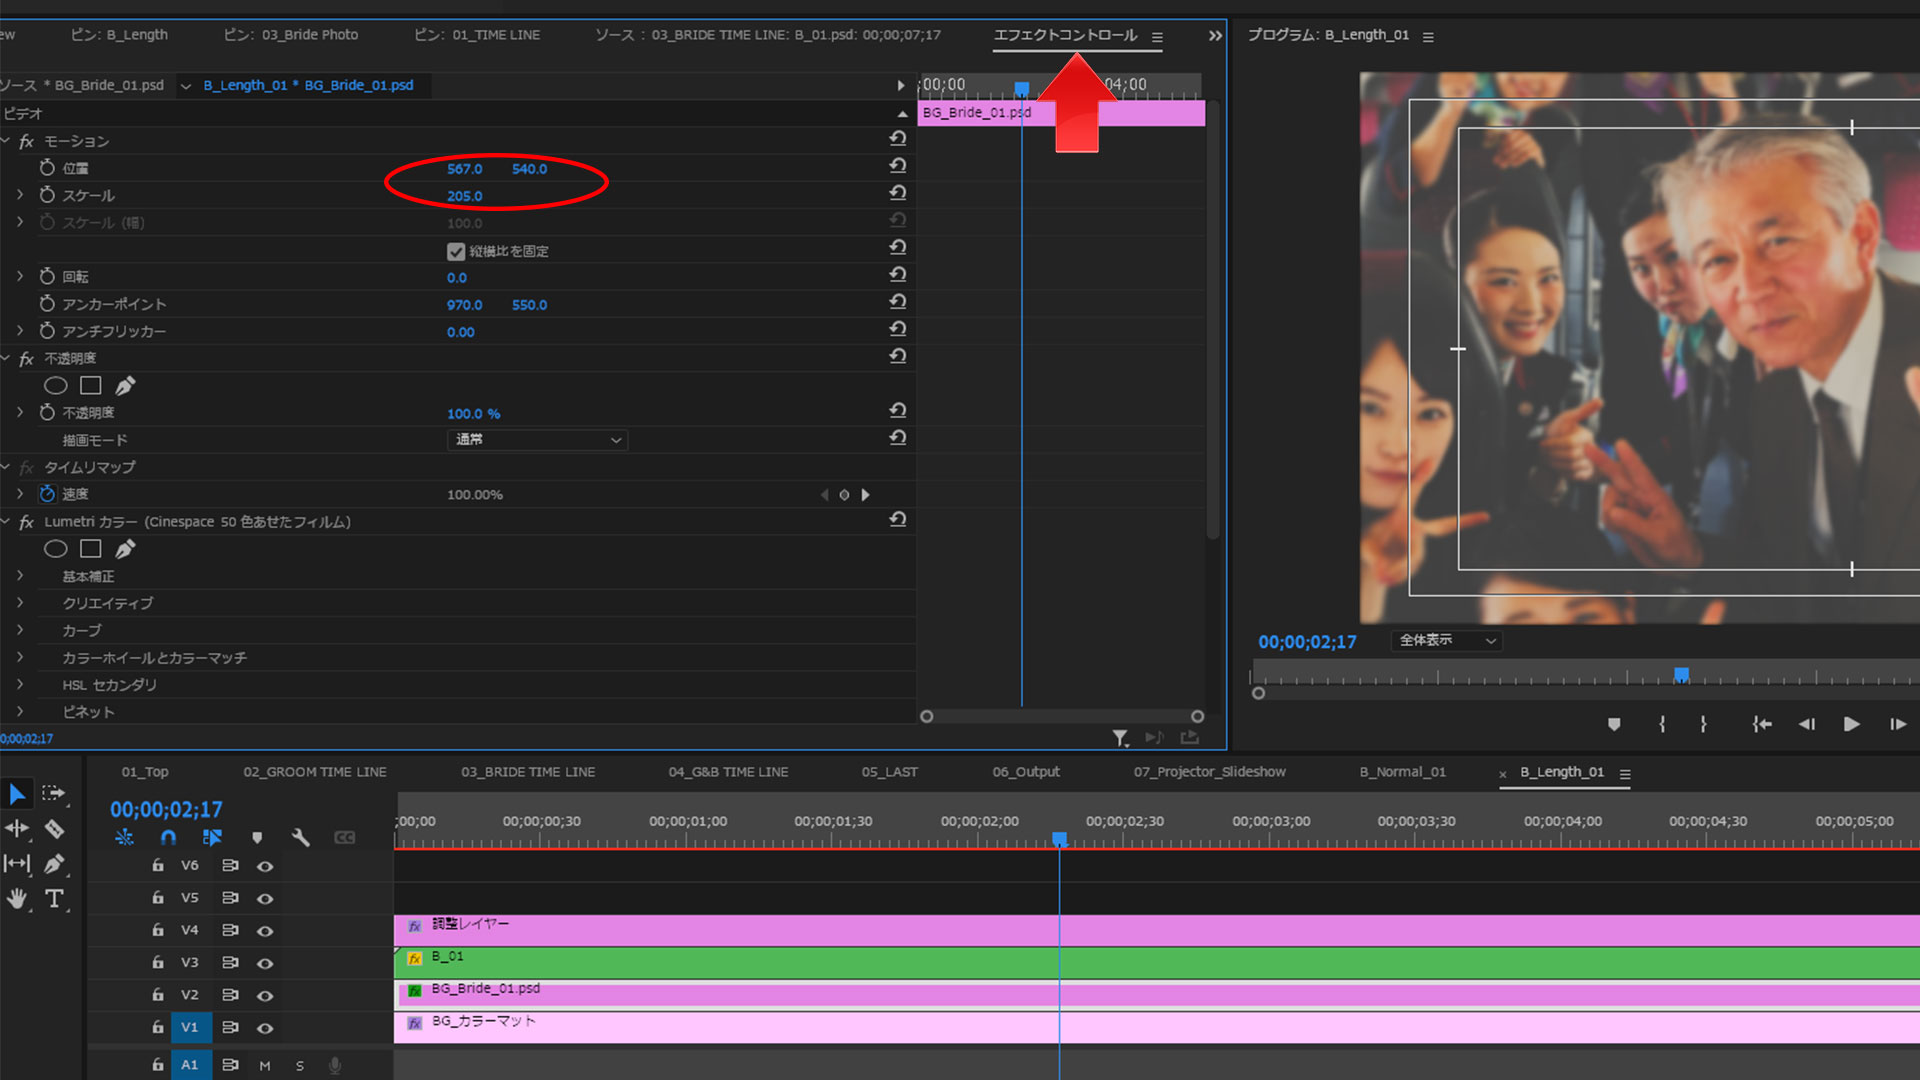This screenshot has height=1080, width=1920.
Task: Go to In point in program monitor
Action: [1761, 724]
